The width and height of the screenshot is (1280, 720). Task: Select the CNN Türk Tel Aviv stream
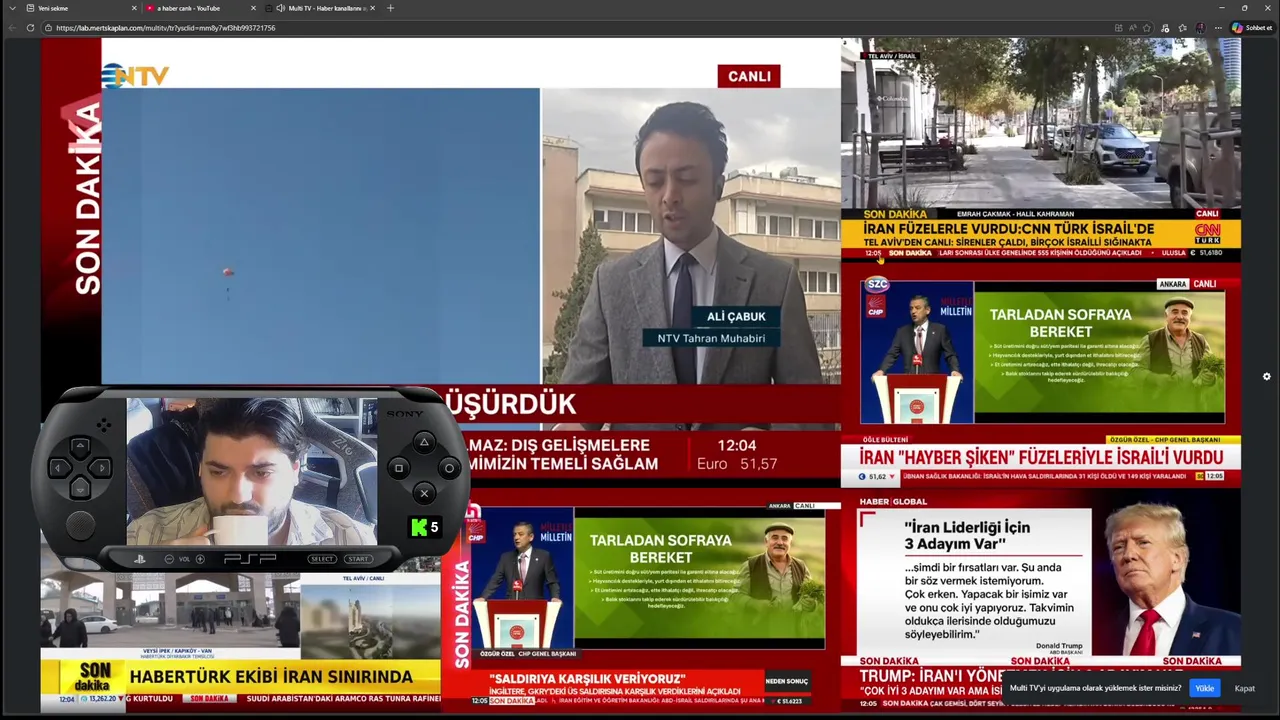click(x=1041, y=150)
